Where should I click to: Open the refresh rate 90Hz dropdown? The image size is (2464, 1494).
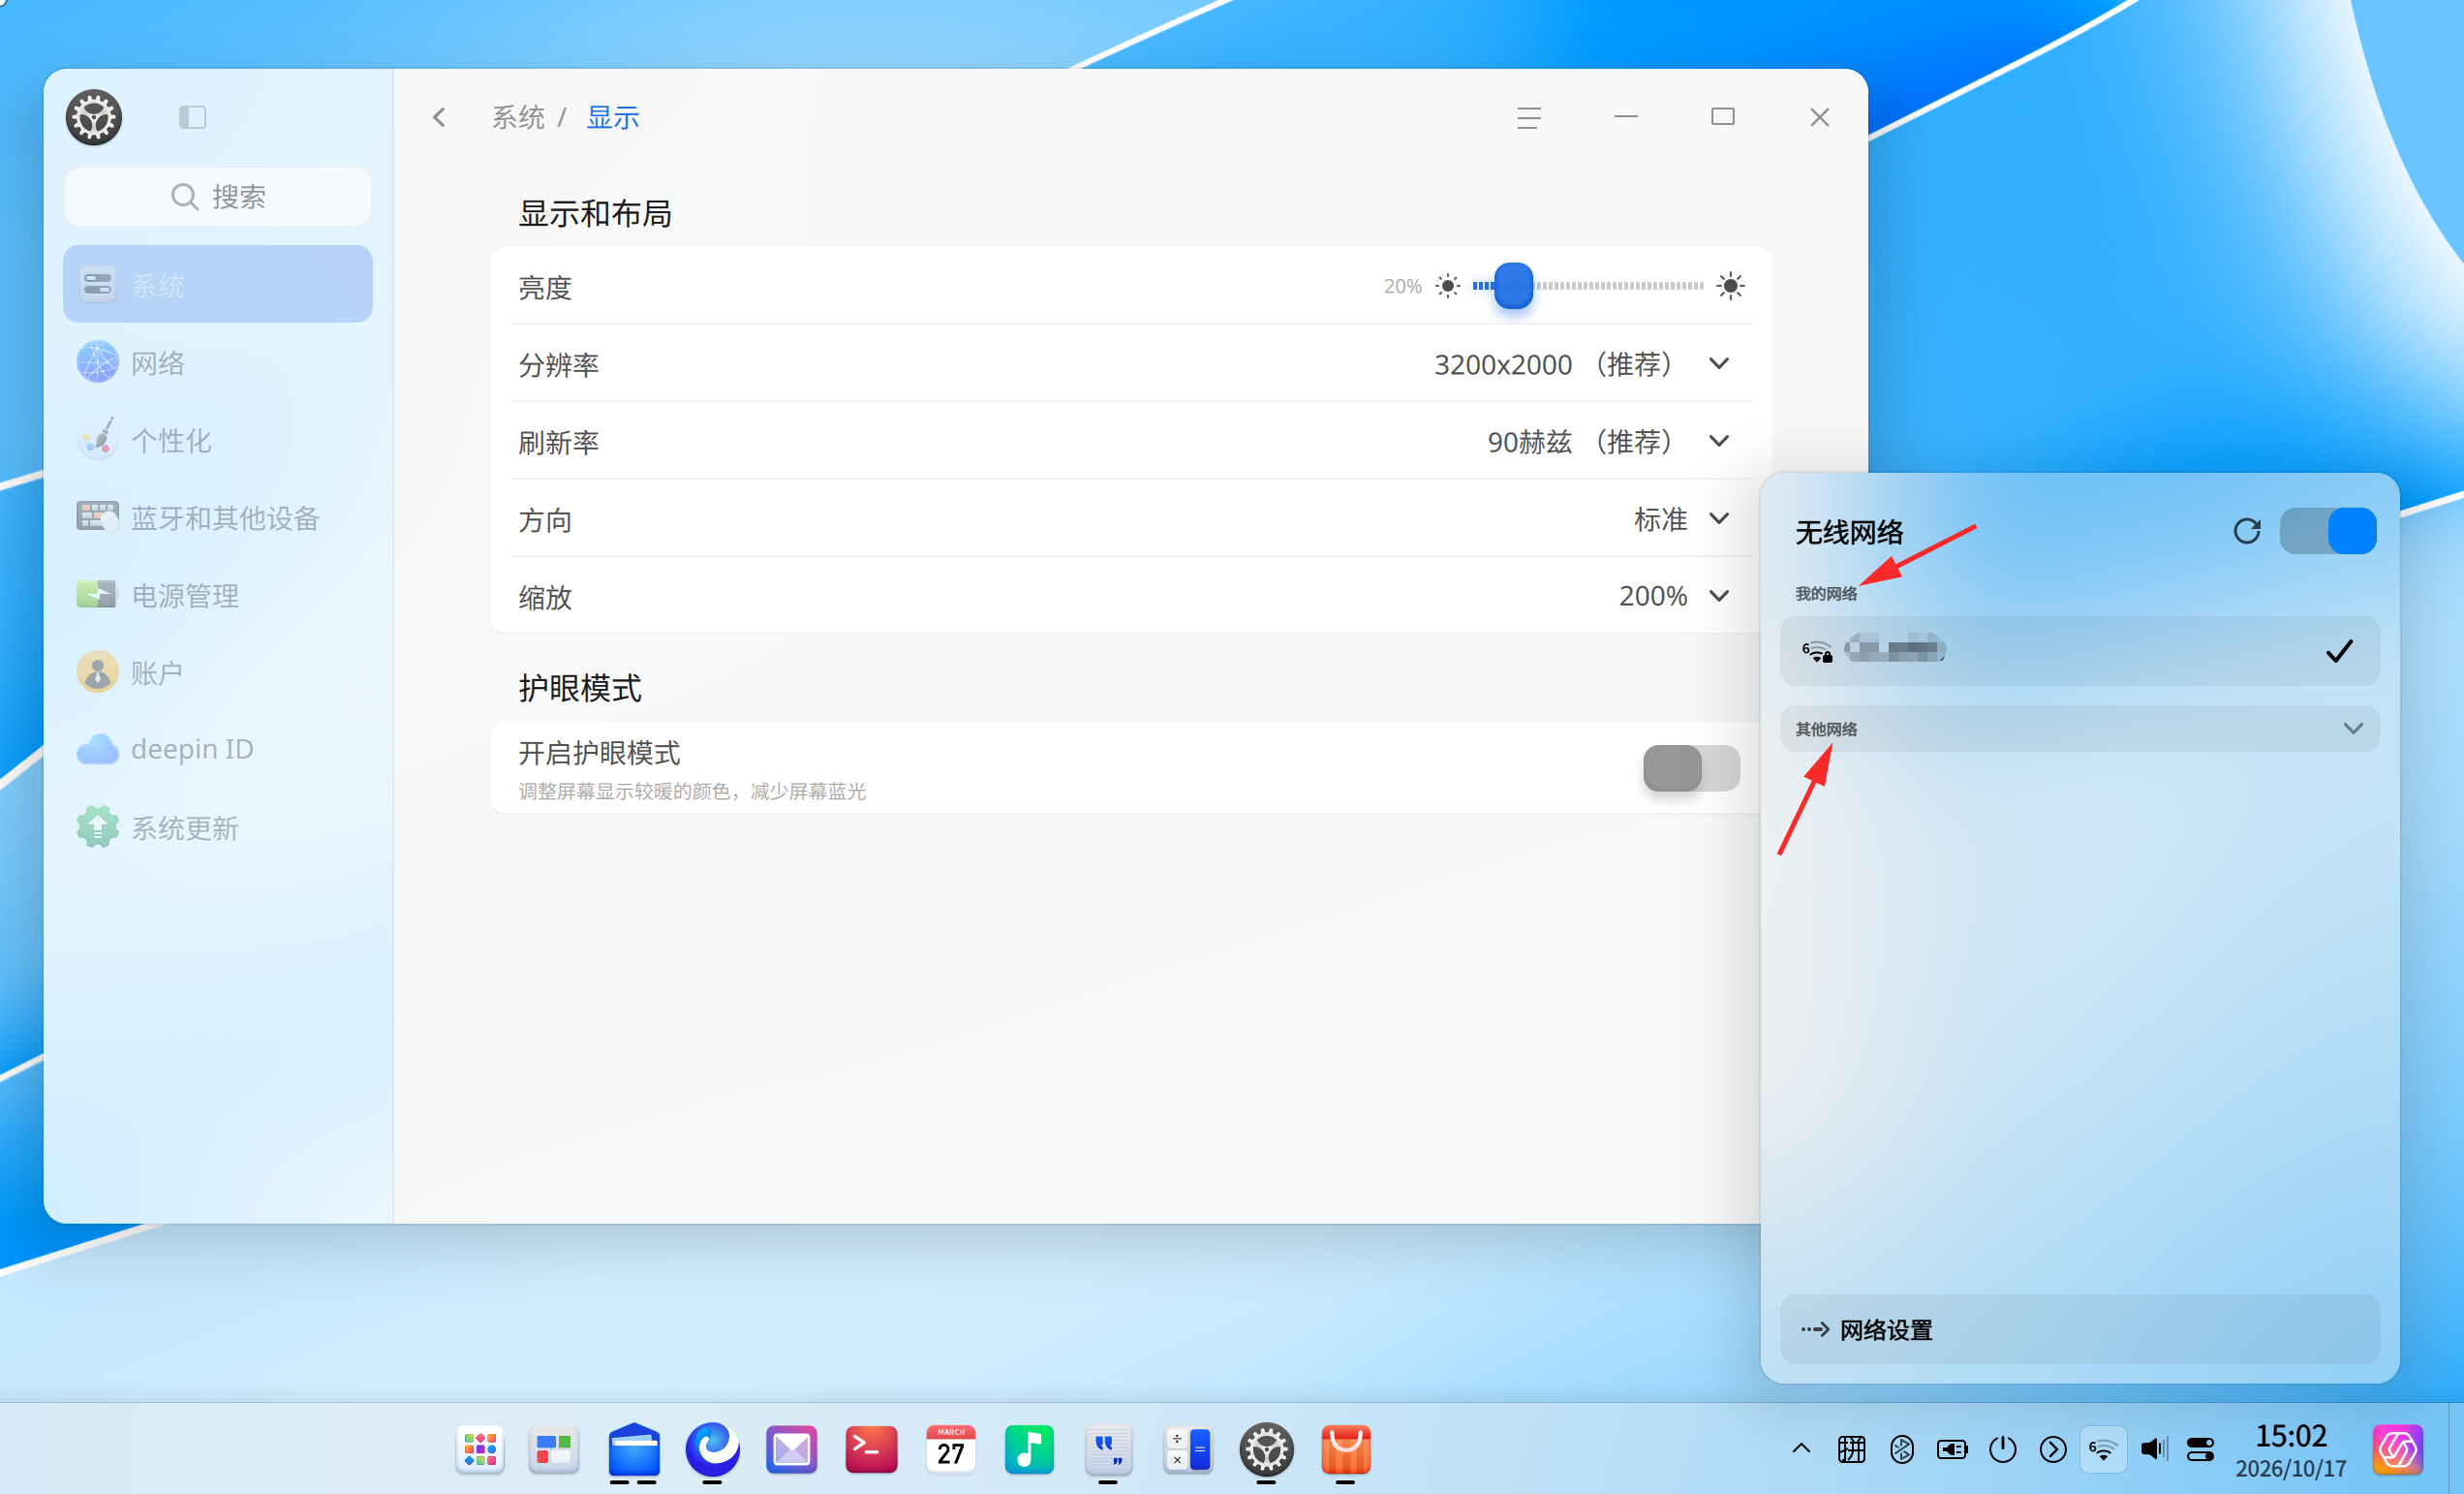click(1608, 441)
